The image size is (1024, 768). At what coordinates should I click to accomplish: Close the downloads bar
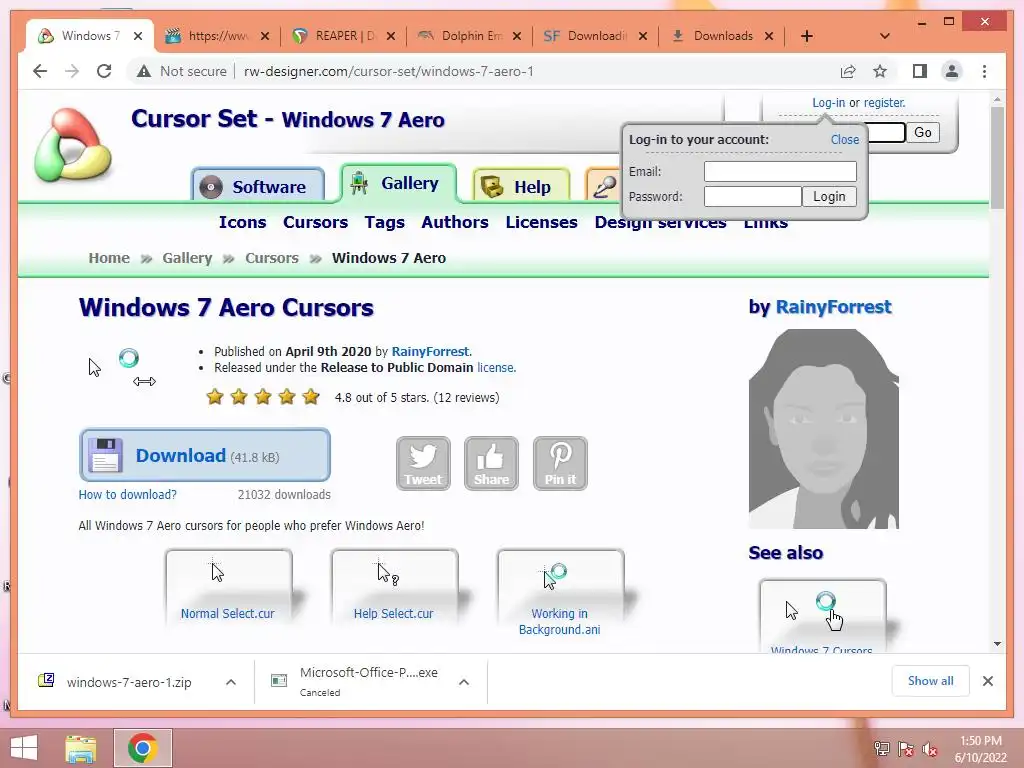point(987,681)
